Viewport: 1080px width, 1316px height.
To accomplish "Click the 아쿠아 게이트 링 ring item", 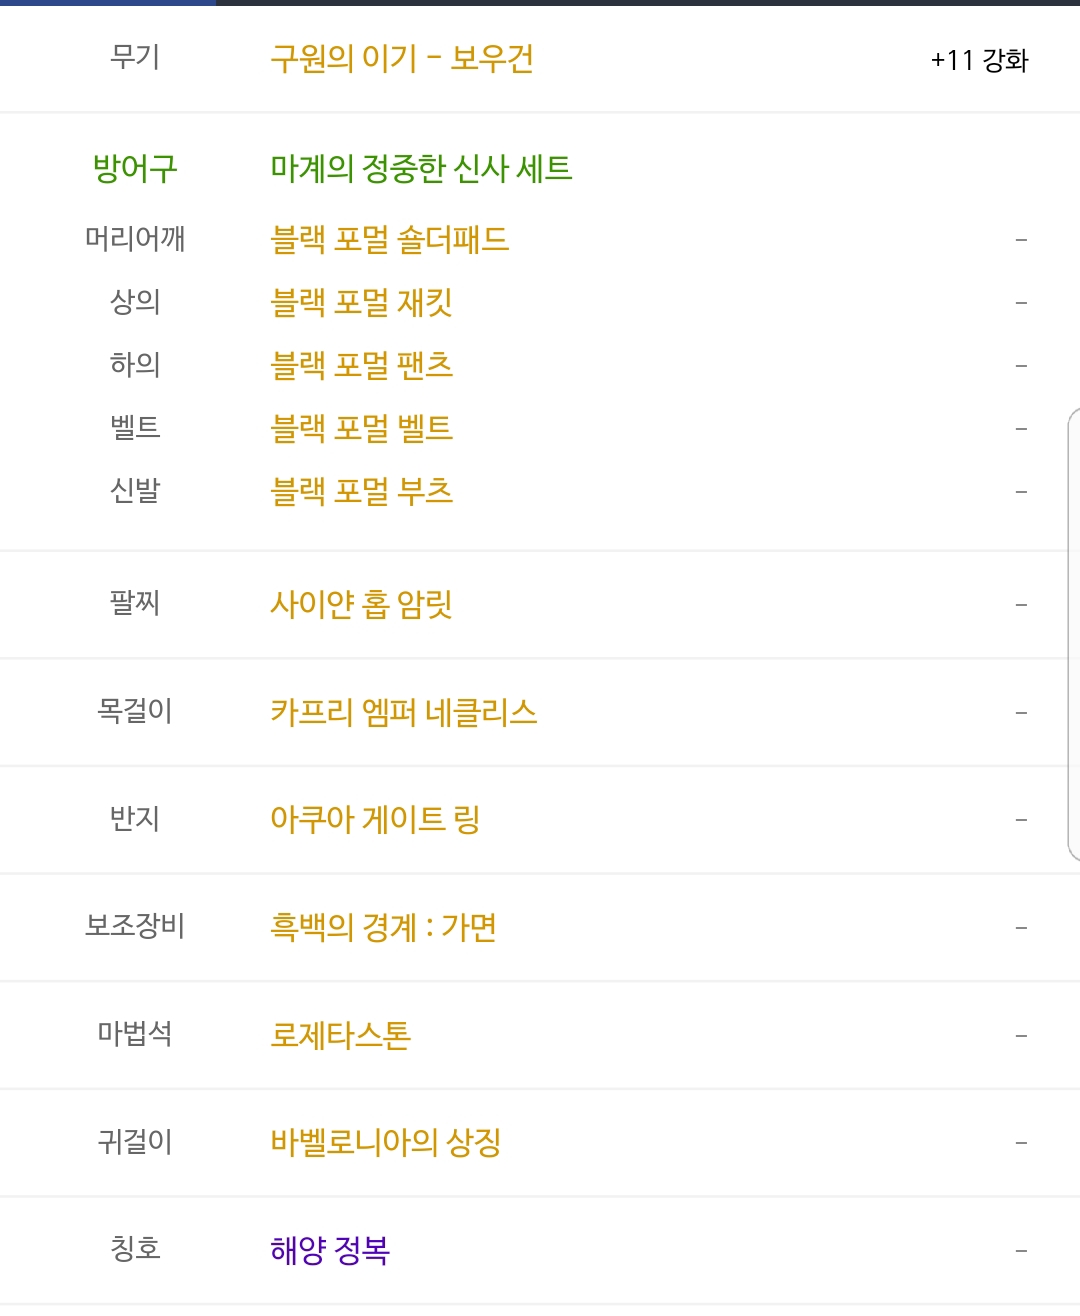I will 375,819.
